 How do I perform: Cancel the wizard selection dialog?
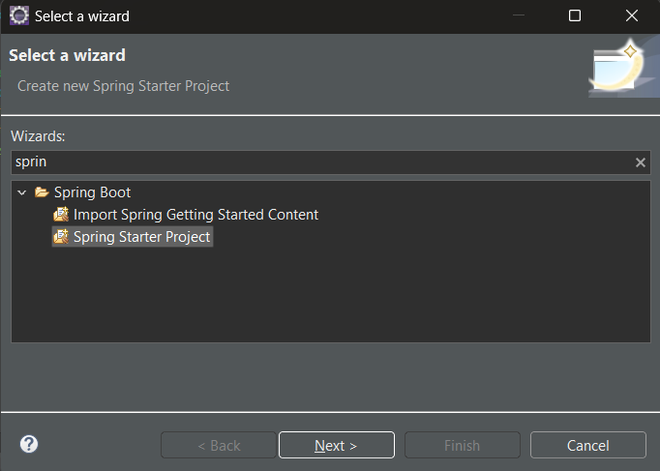click(587, 445)
